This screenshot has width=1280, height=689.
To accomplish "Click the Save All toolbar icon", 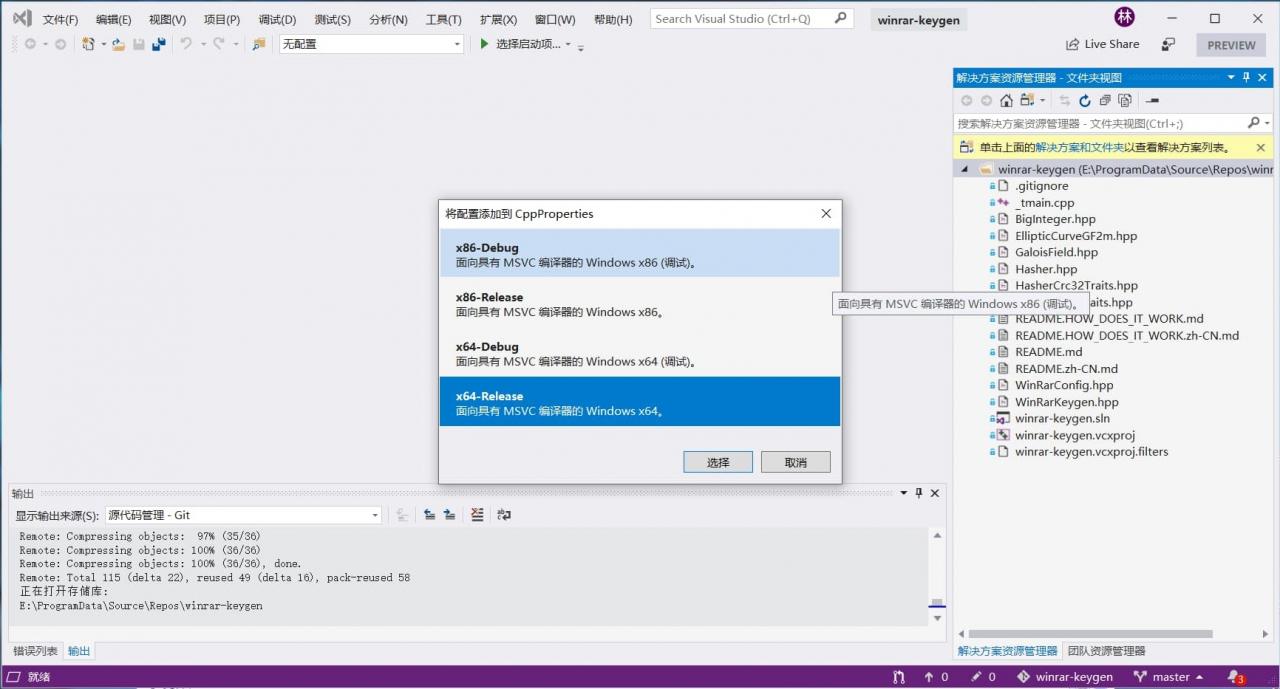I will 158,44.
